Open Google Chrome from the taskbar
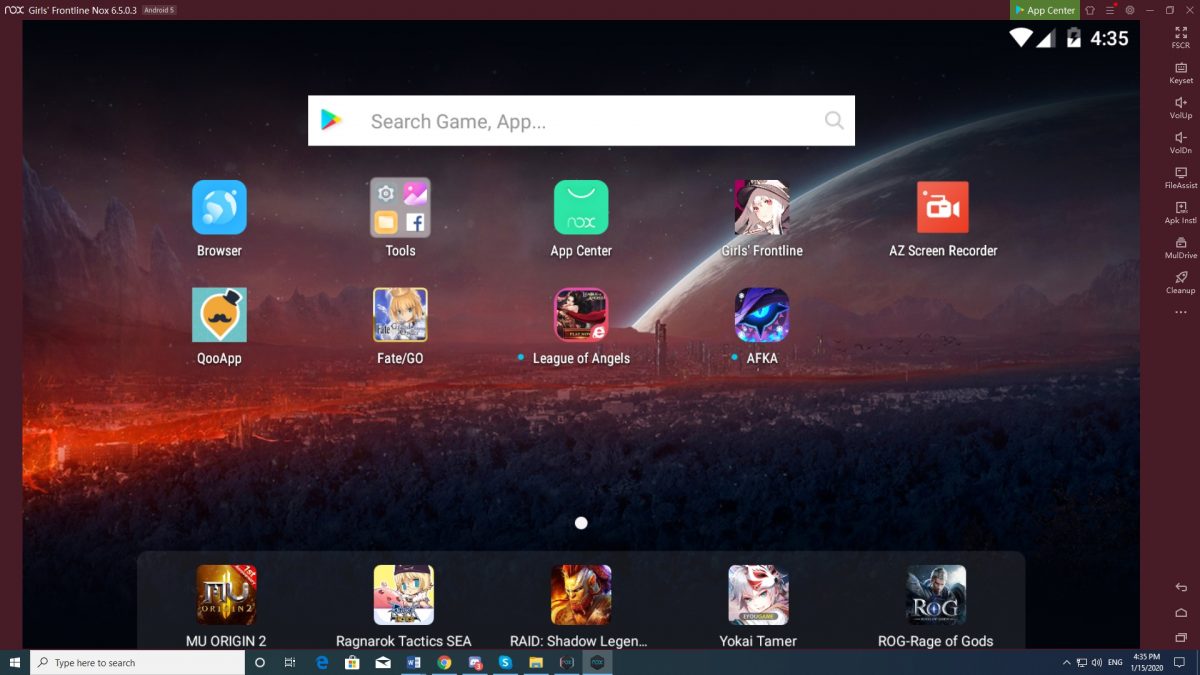This screenshot has height=675, width=1200. click(x=444, y=662)
